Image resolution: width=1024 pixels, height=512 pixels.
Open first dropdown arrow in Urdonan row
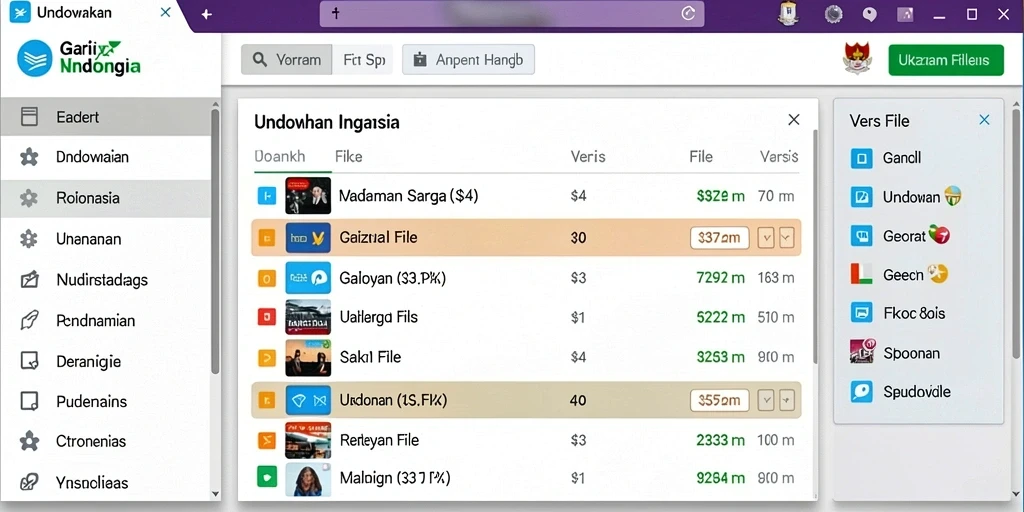(x=765, y=400)
